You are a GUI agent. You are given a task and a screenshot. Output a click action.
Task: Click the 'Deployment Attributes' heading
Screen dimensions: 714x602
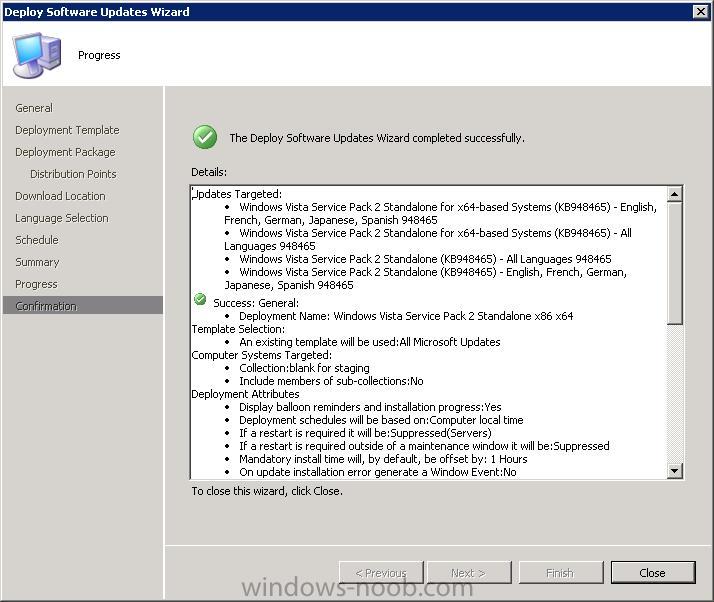[x=245, y=394]
